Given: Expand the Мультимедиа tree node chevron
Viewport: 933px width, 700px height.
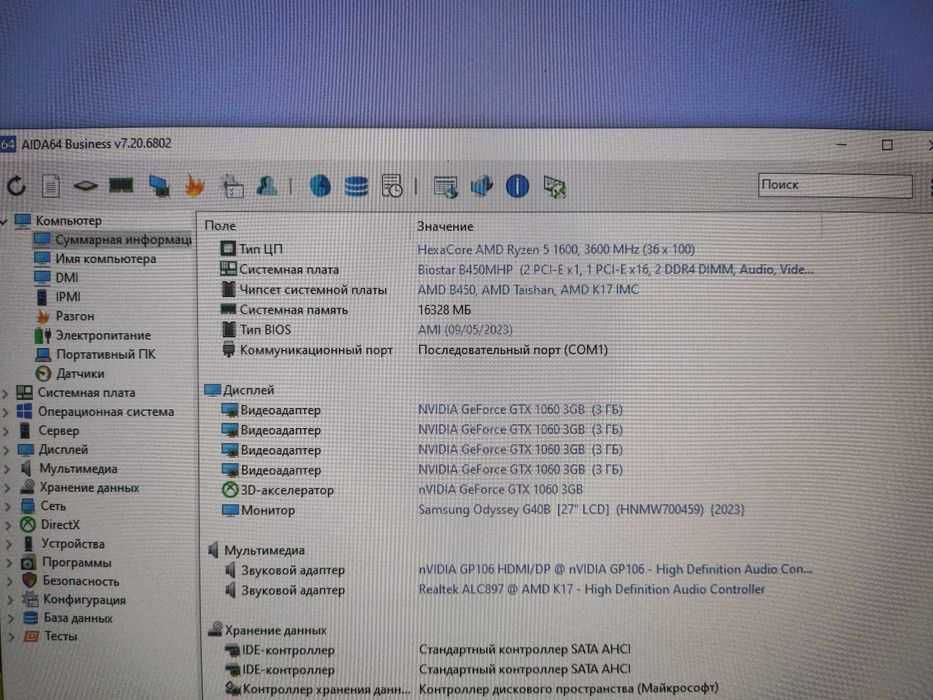Looking at the screenshot, I should coord(7,470).
